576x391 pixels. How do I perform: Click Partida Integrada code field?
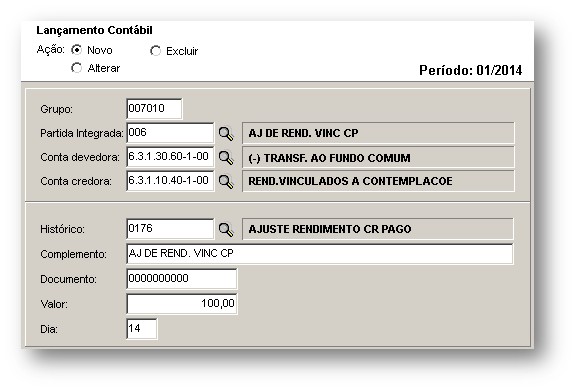[x=170, y=133]
